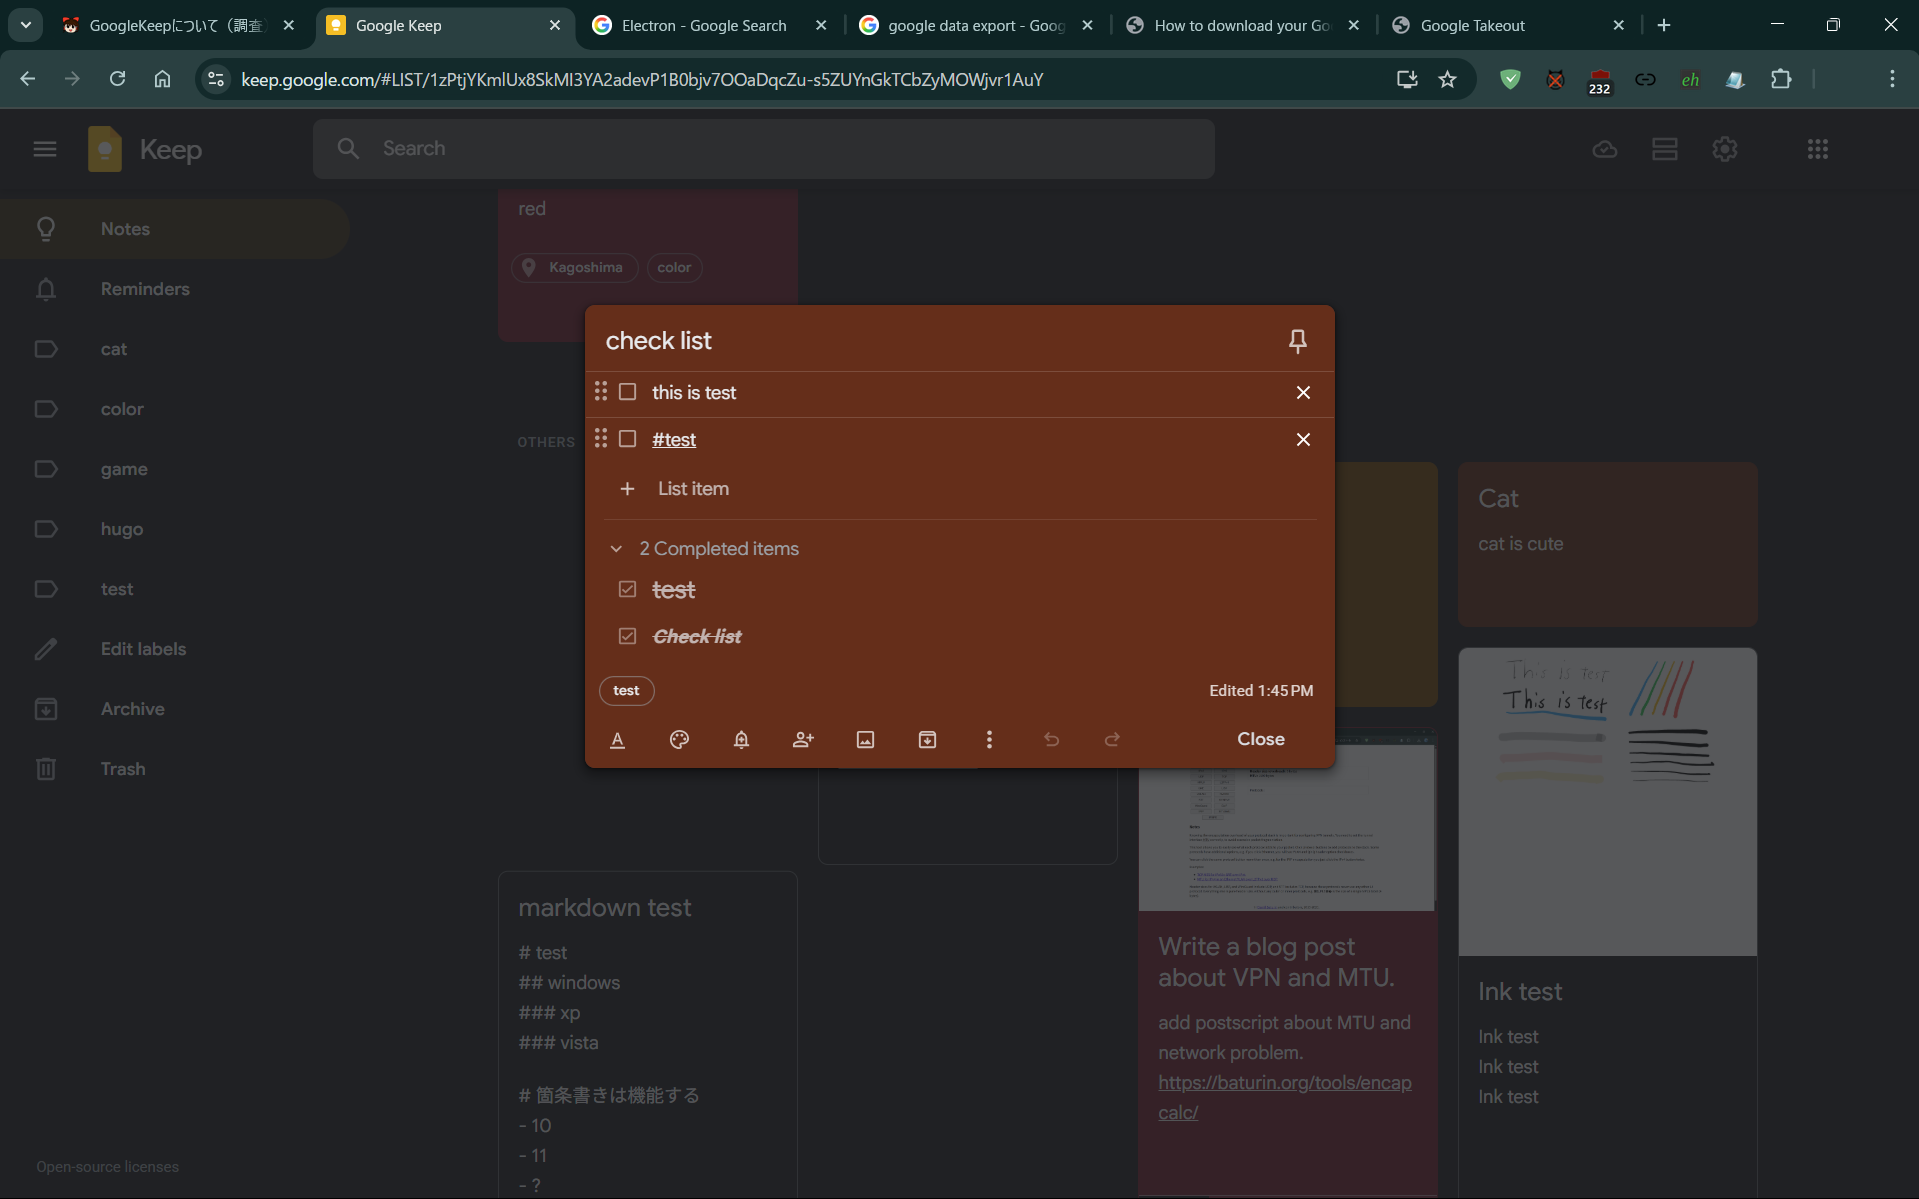Select the 'game' label in sidebar
1919x1199 pixels.
[x=175, y=469]
